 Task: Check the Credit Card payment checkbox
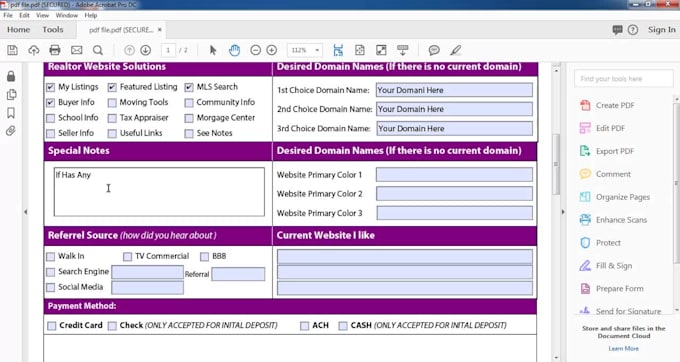[x=52, y=326]
